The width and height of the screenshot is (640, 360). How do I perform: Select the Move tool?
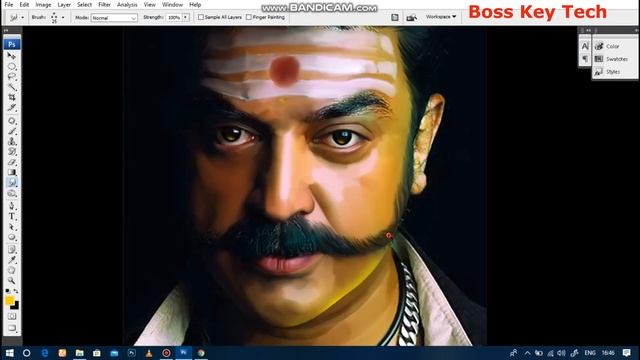tap(12, 56)
